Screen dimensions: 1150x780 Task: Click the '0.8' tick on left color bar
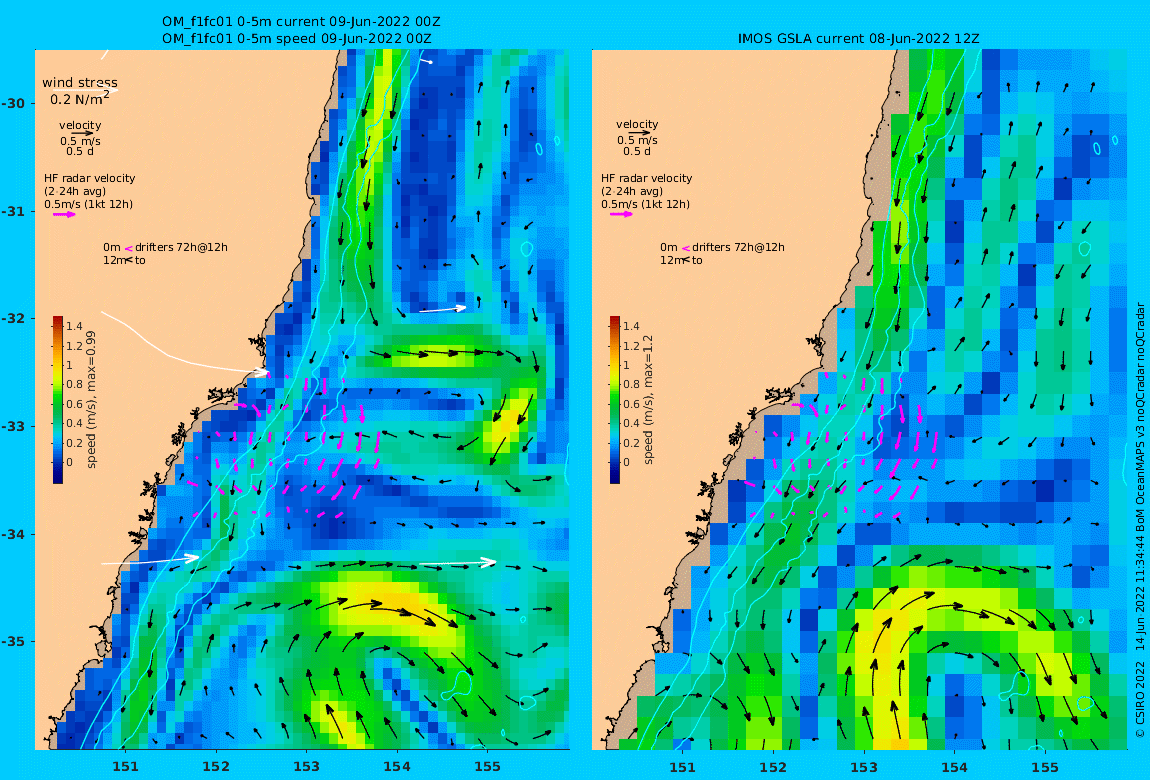click(74, 385)
